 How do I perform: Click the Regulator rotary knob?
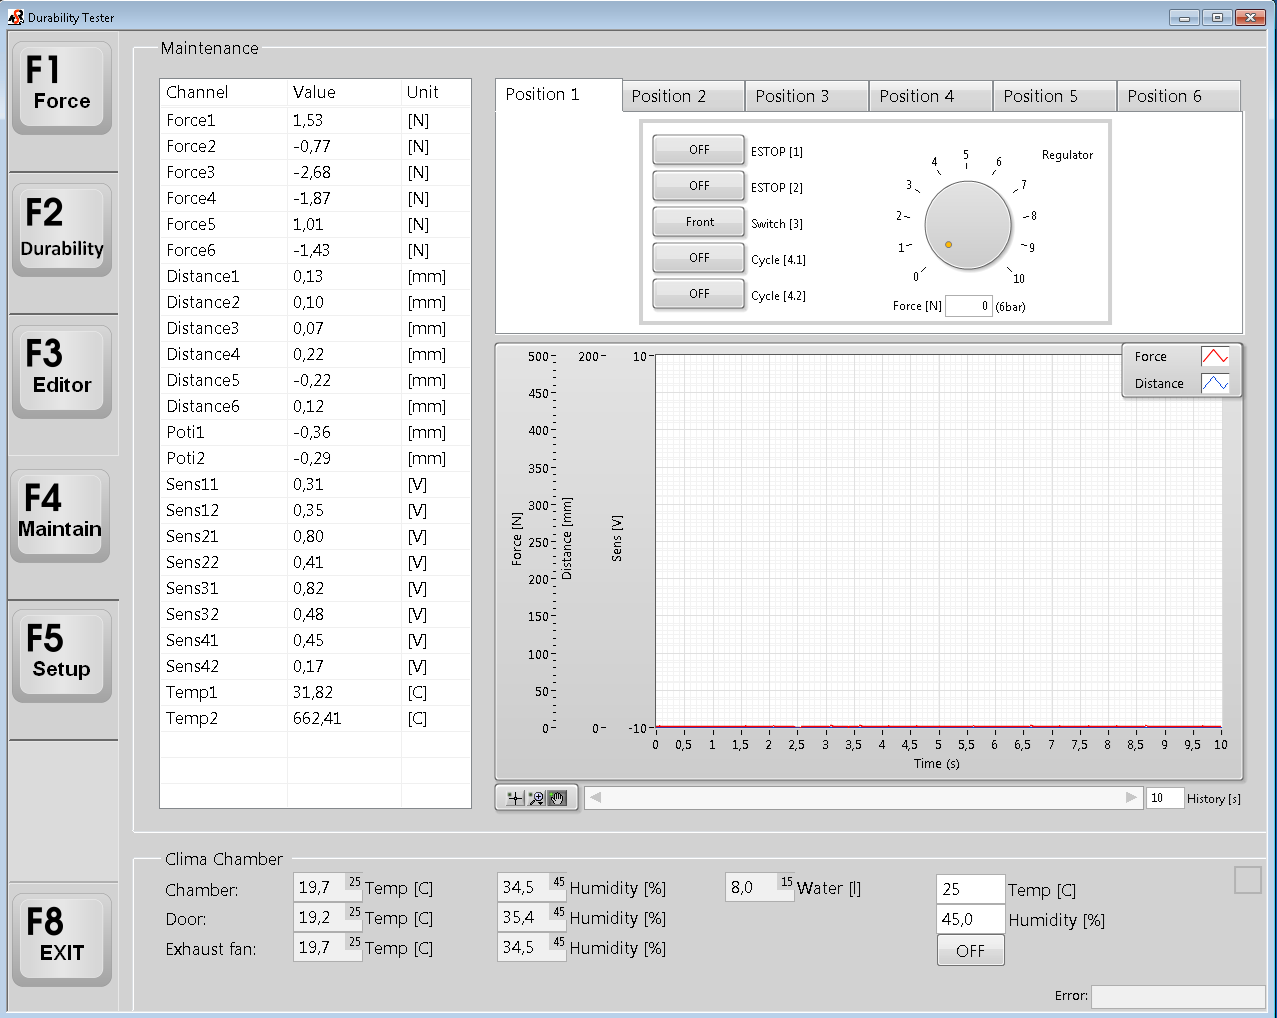coord(968,225)
